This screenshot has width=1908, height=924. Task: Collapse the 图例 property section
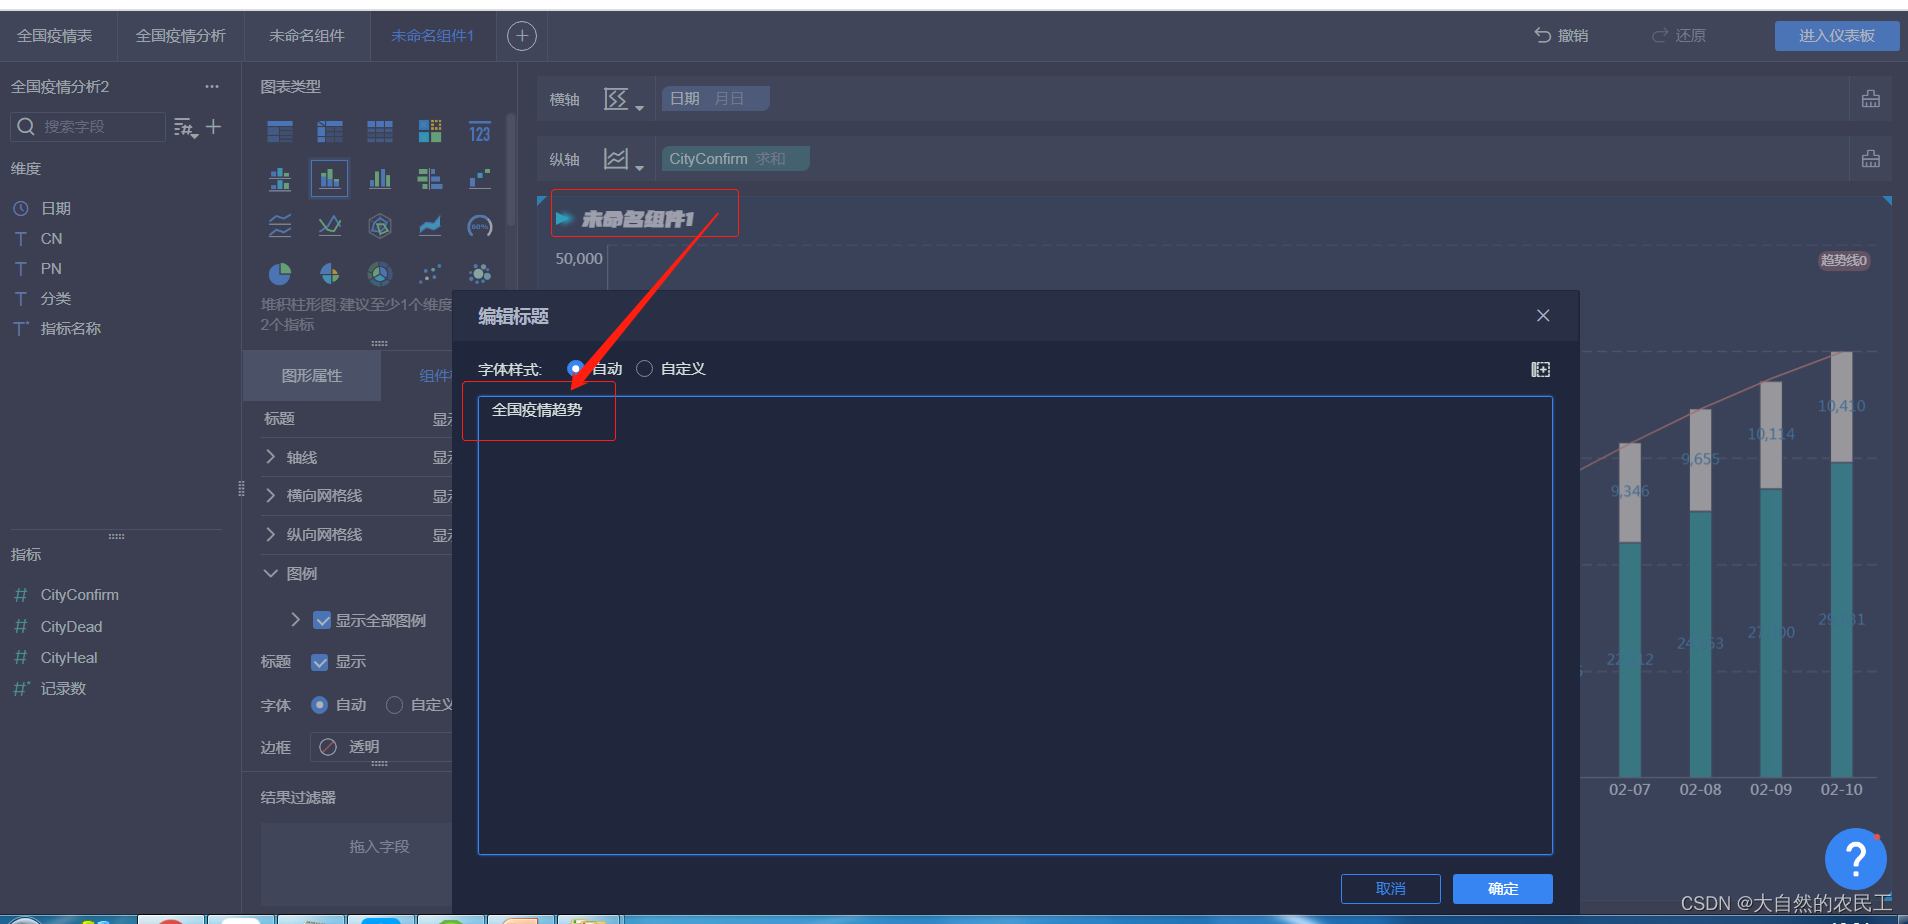[270, 573]
